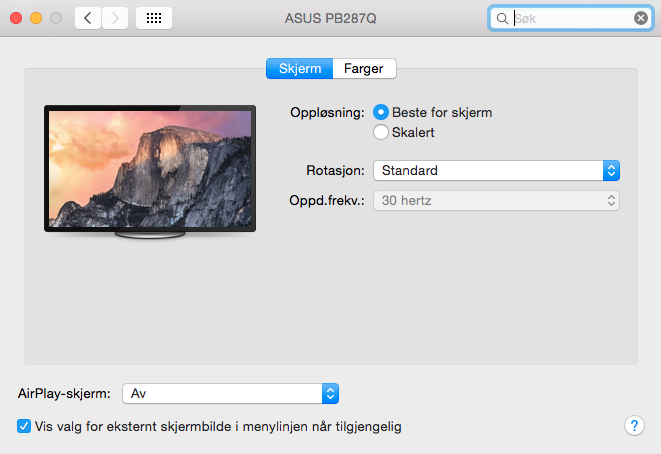
Task: Open help with the question mark button
Action: [x=634, y=426]
